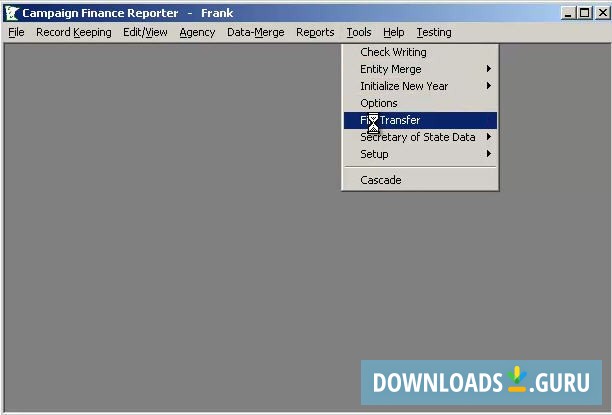Open the Testing menu
Screen dimensions: 612x415
point(434,32)
